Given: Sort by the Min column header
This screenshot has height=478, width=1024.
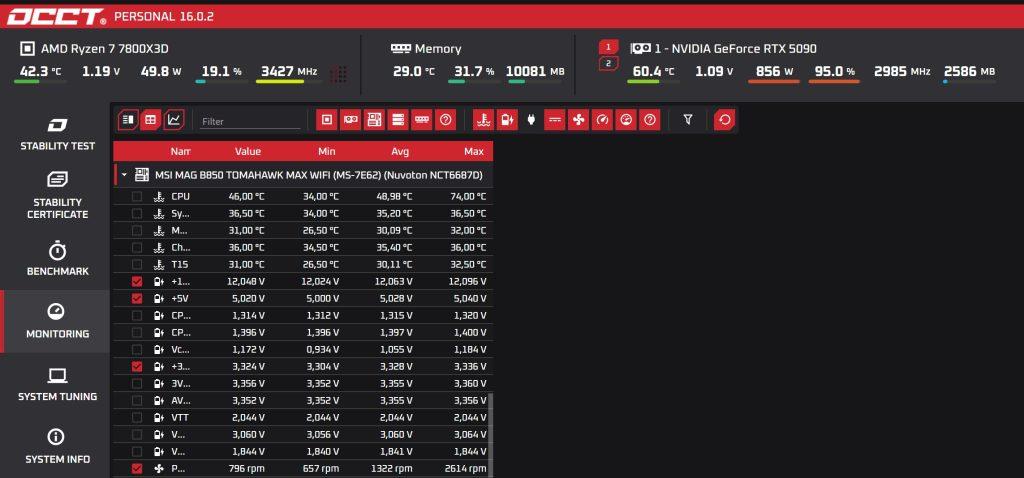Looking at the screenshot, I should tap(327, 151).
